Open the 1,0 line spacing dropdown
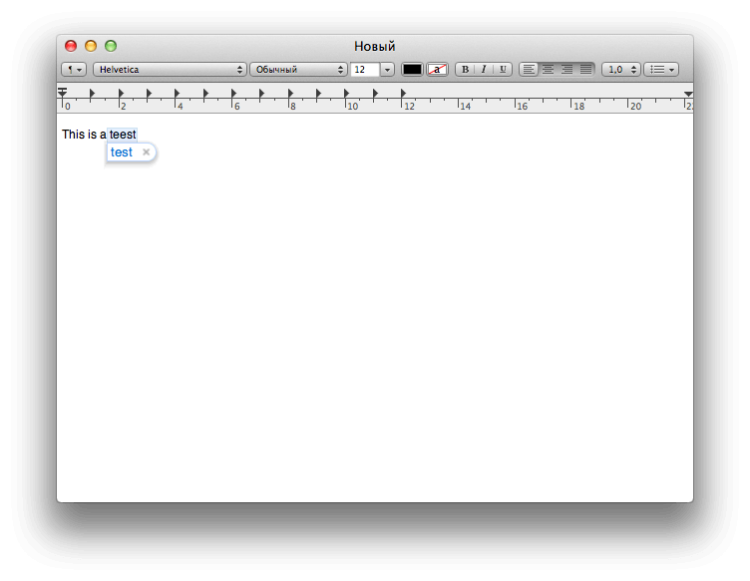The height and width of the screenshot is (581, 750). pos(621,70)
